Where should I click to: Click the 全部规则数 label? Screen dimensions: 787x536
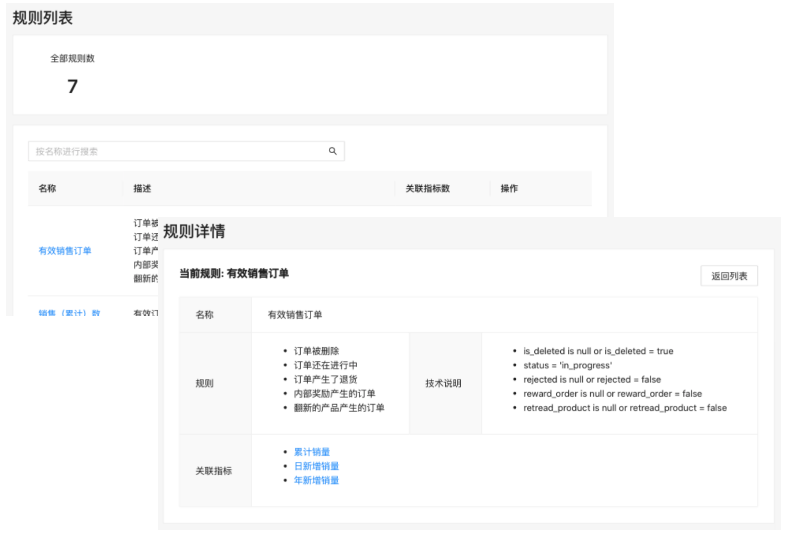click(x=72, y=59)
